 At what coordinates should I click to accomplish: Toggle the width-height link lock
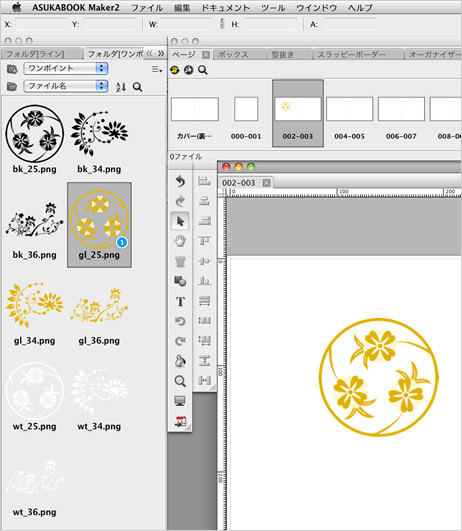click(222, 24)
